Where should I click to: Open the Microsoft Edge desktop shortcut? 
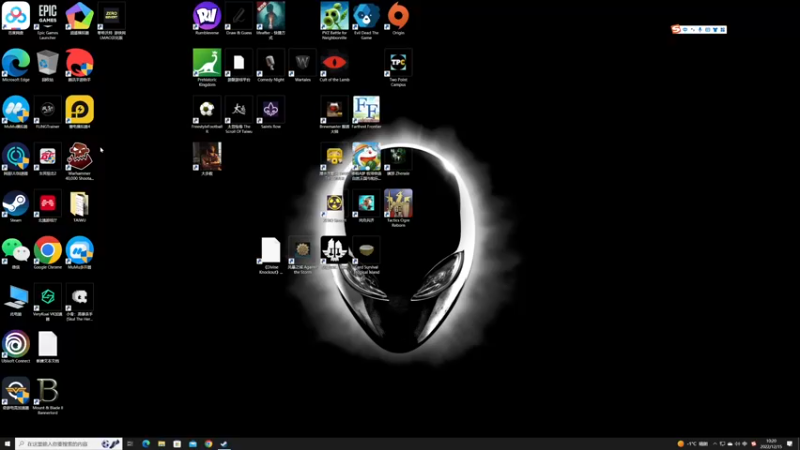pyautogui.click(x=16, y=65)
